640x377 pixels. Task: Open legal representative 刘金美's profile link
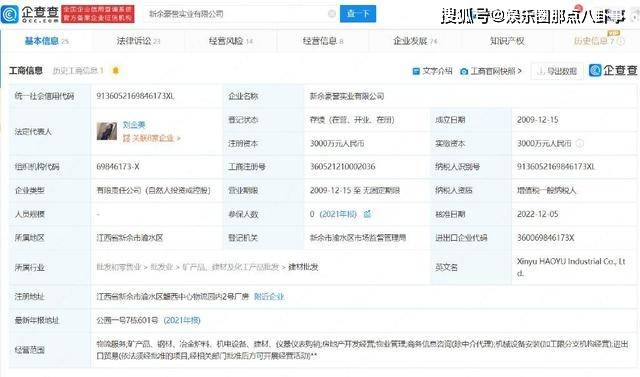tap(134, 125)
